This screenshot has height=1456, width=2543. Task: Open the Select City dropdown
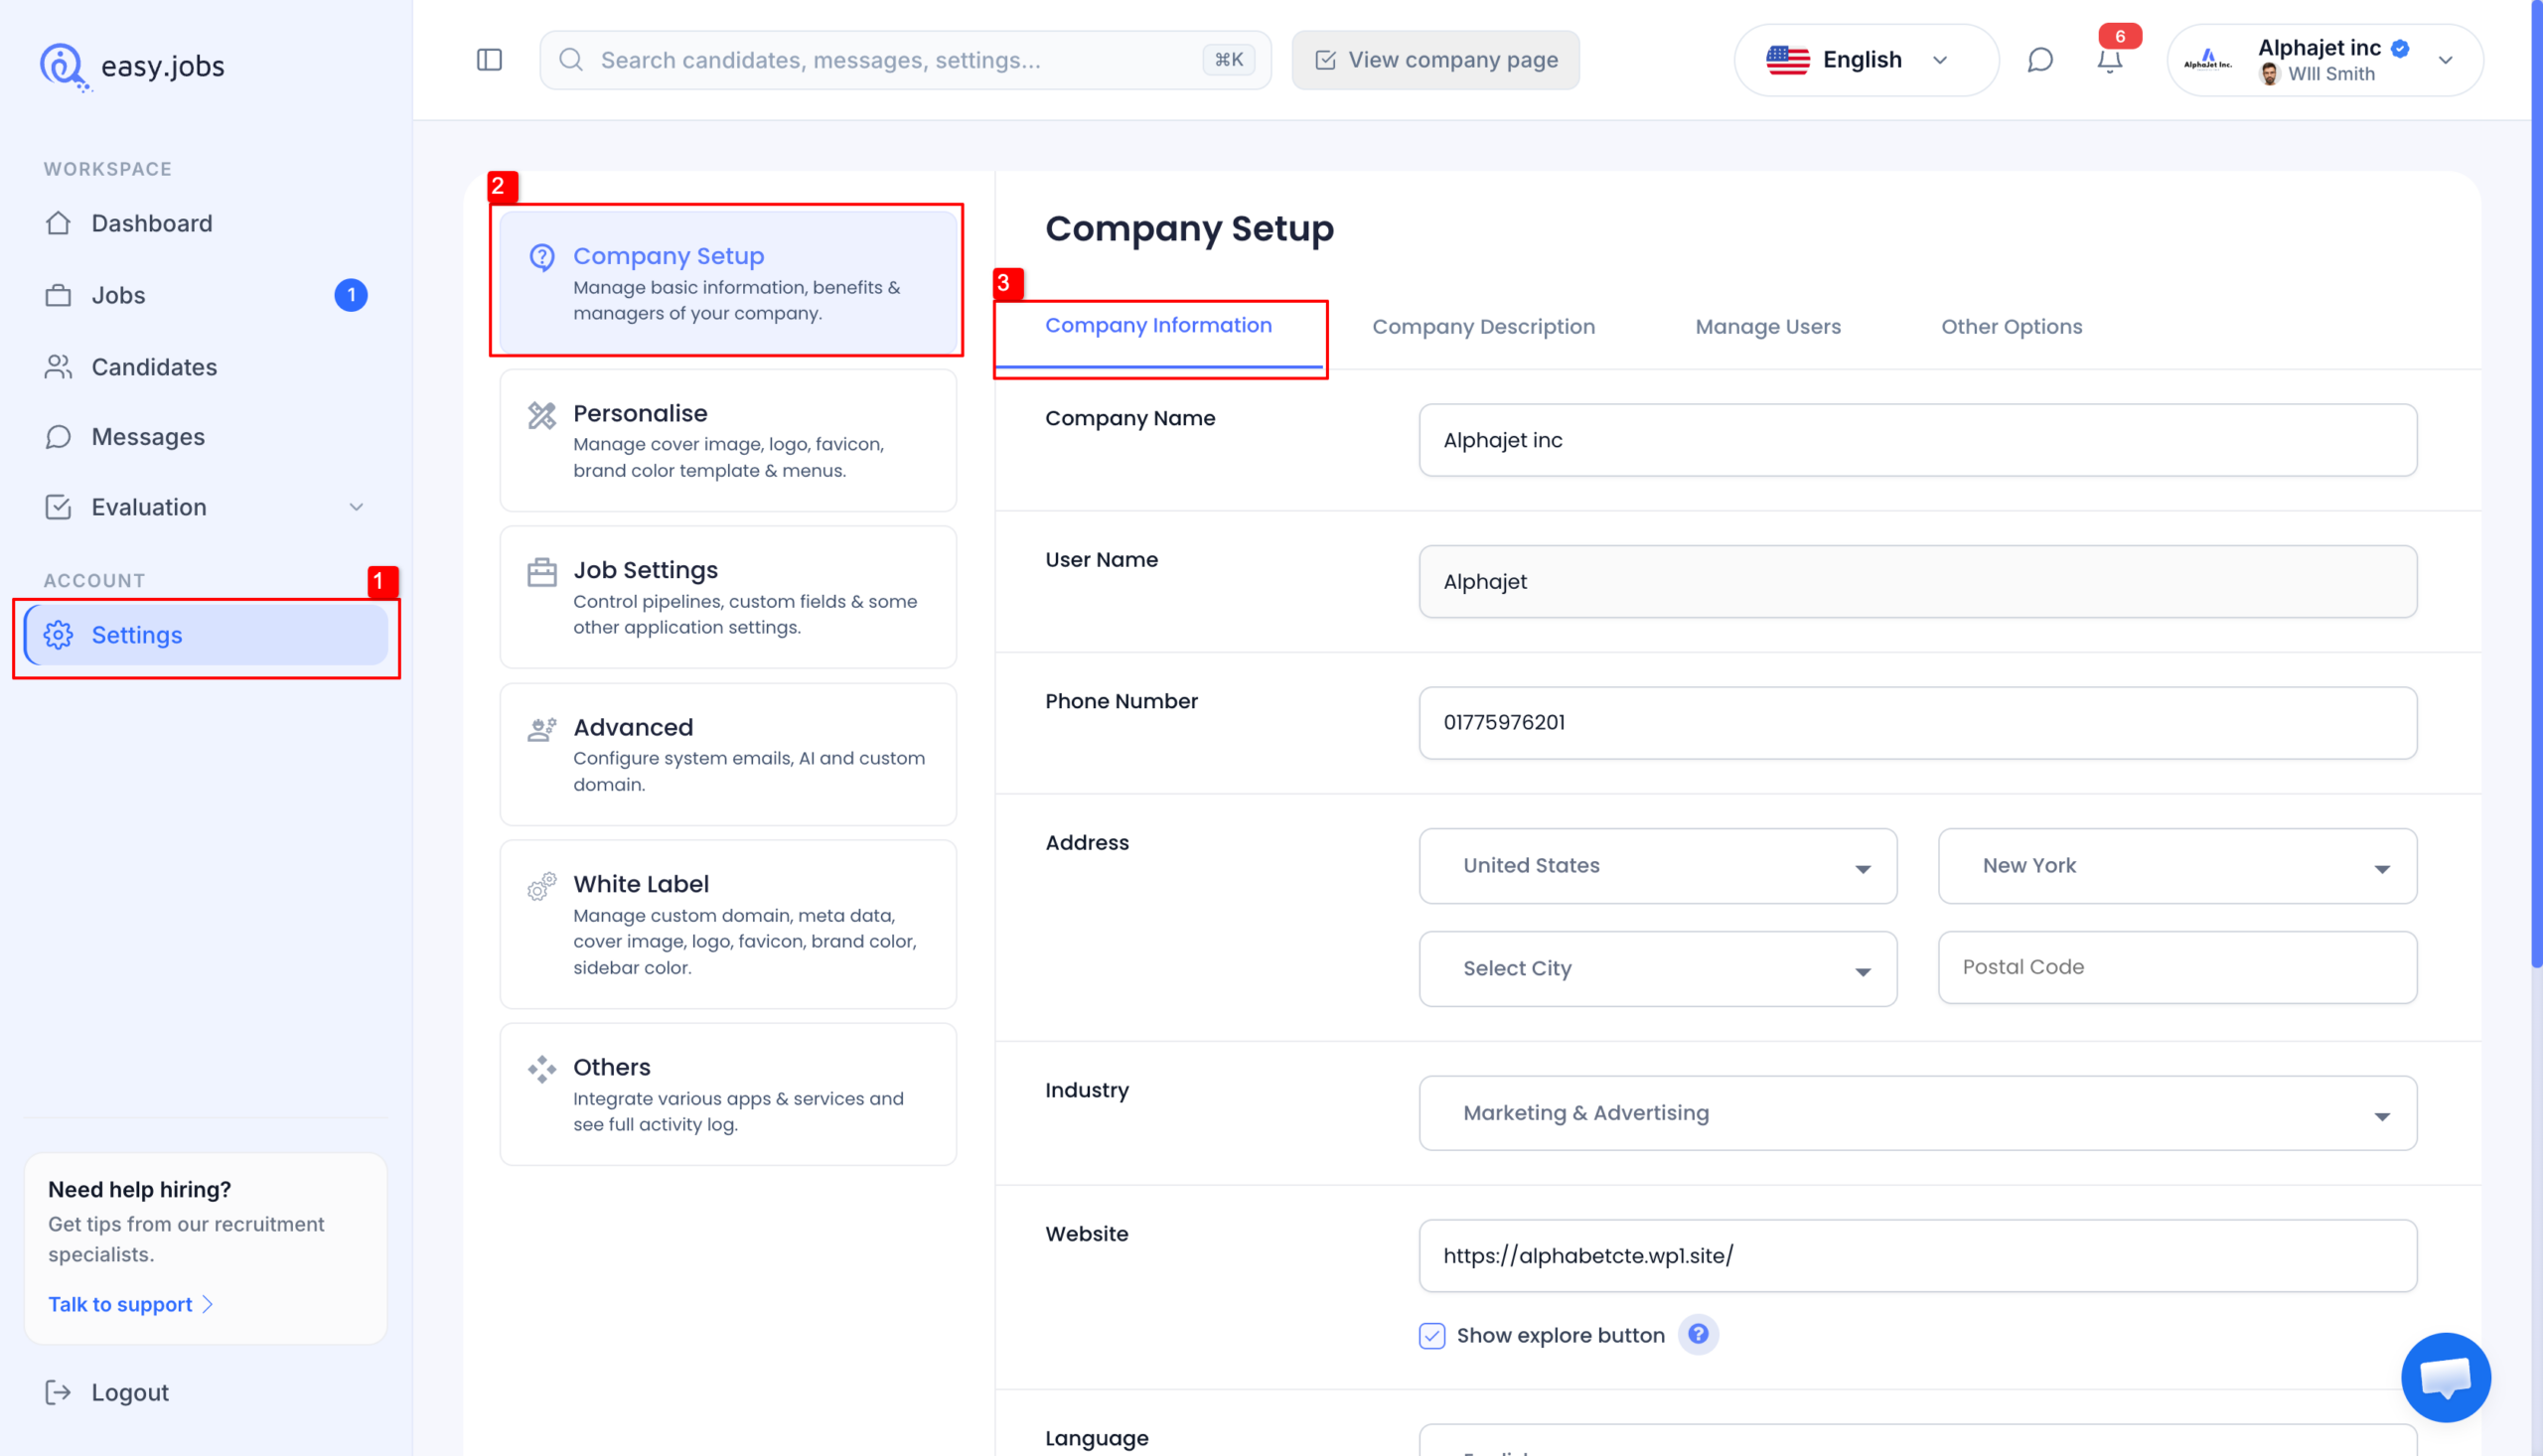tap(1657, 968)
